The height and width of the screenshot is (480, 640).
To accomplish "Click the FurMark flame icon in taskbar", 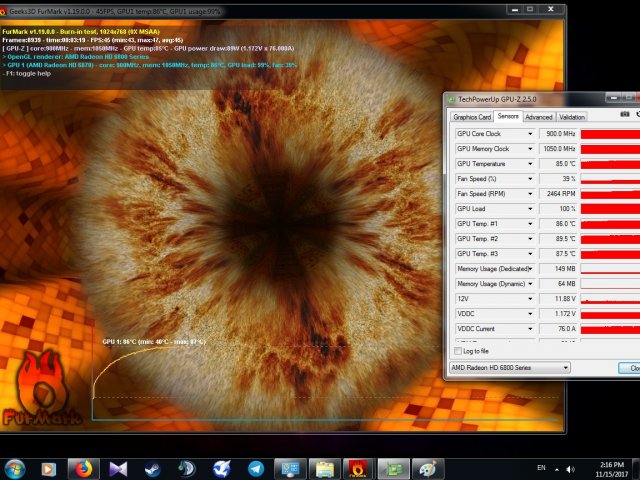I will (x=358, y=468).
